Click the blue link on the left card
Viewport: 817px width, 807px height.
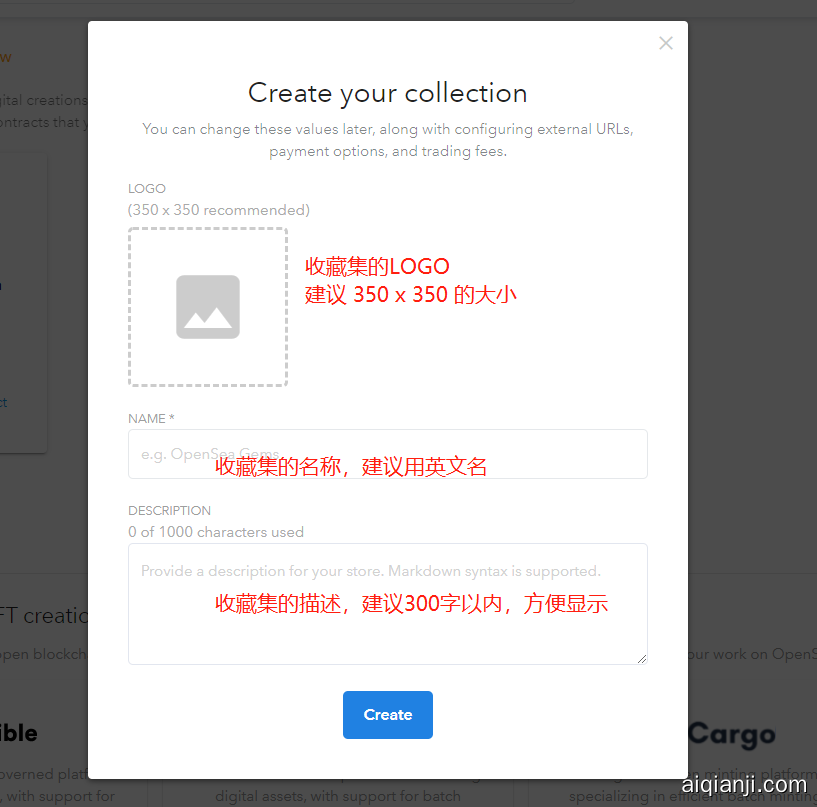tap(3, 403)
